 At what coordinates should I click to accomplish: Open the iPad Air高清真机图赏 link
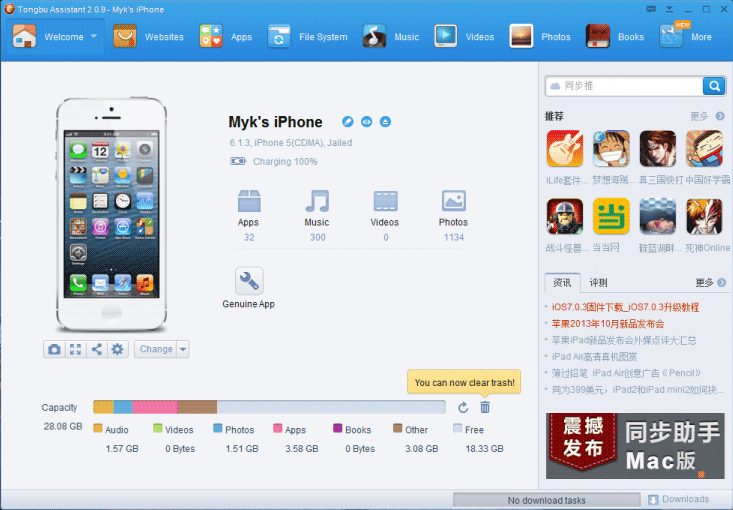pos(594,357)
